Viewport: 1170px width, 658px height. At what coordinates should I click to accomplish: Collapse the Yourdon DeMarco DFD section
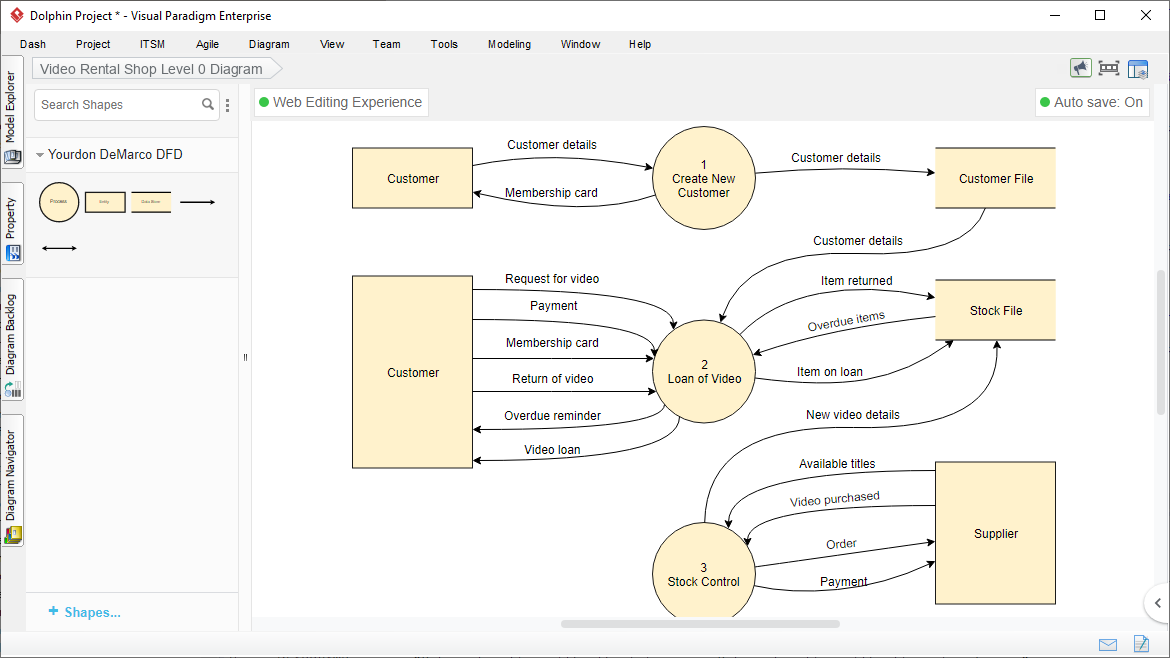tap(40, 155)
